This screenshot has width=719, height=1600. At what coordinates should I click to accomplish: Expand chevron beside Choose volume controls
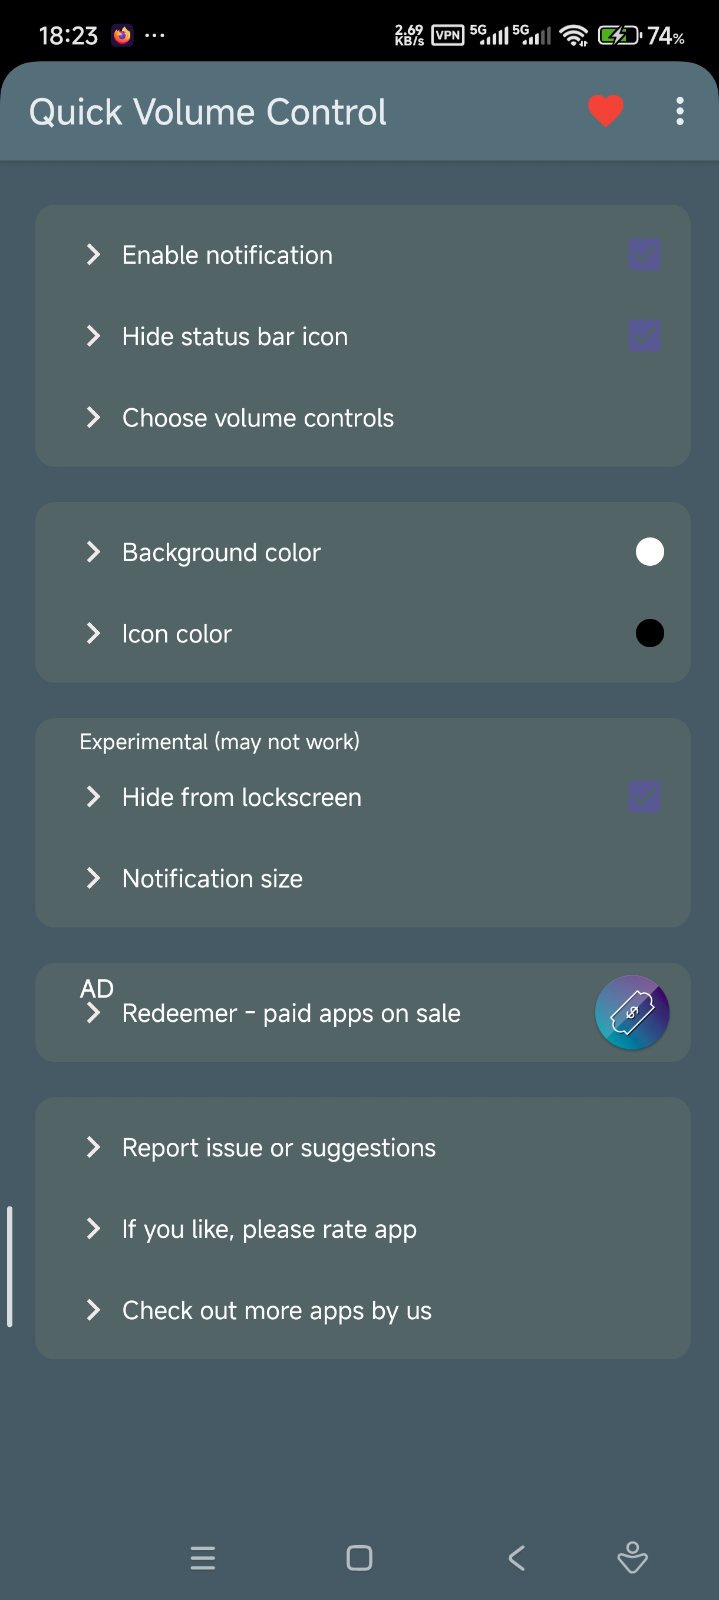pyautogui.click(x=93, y=417)
